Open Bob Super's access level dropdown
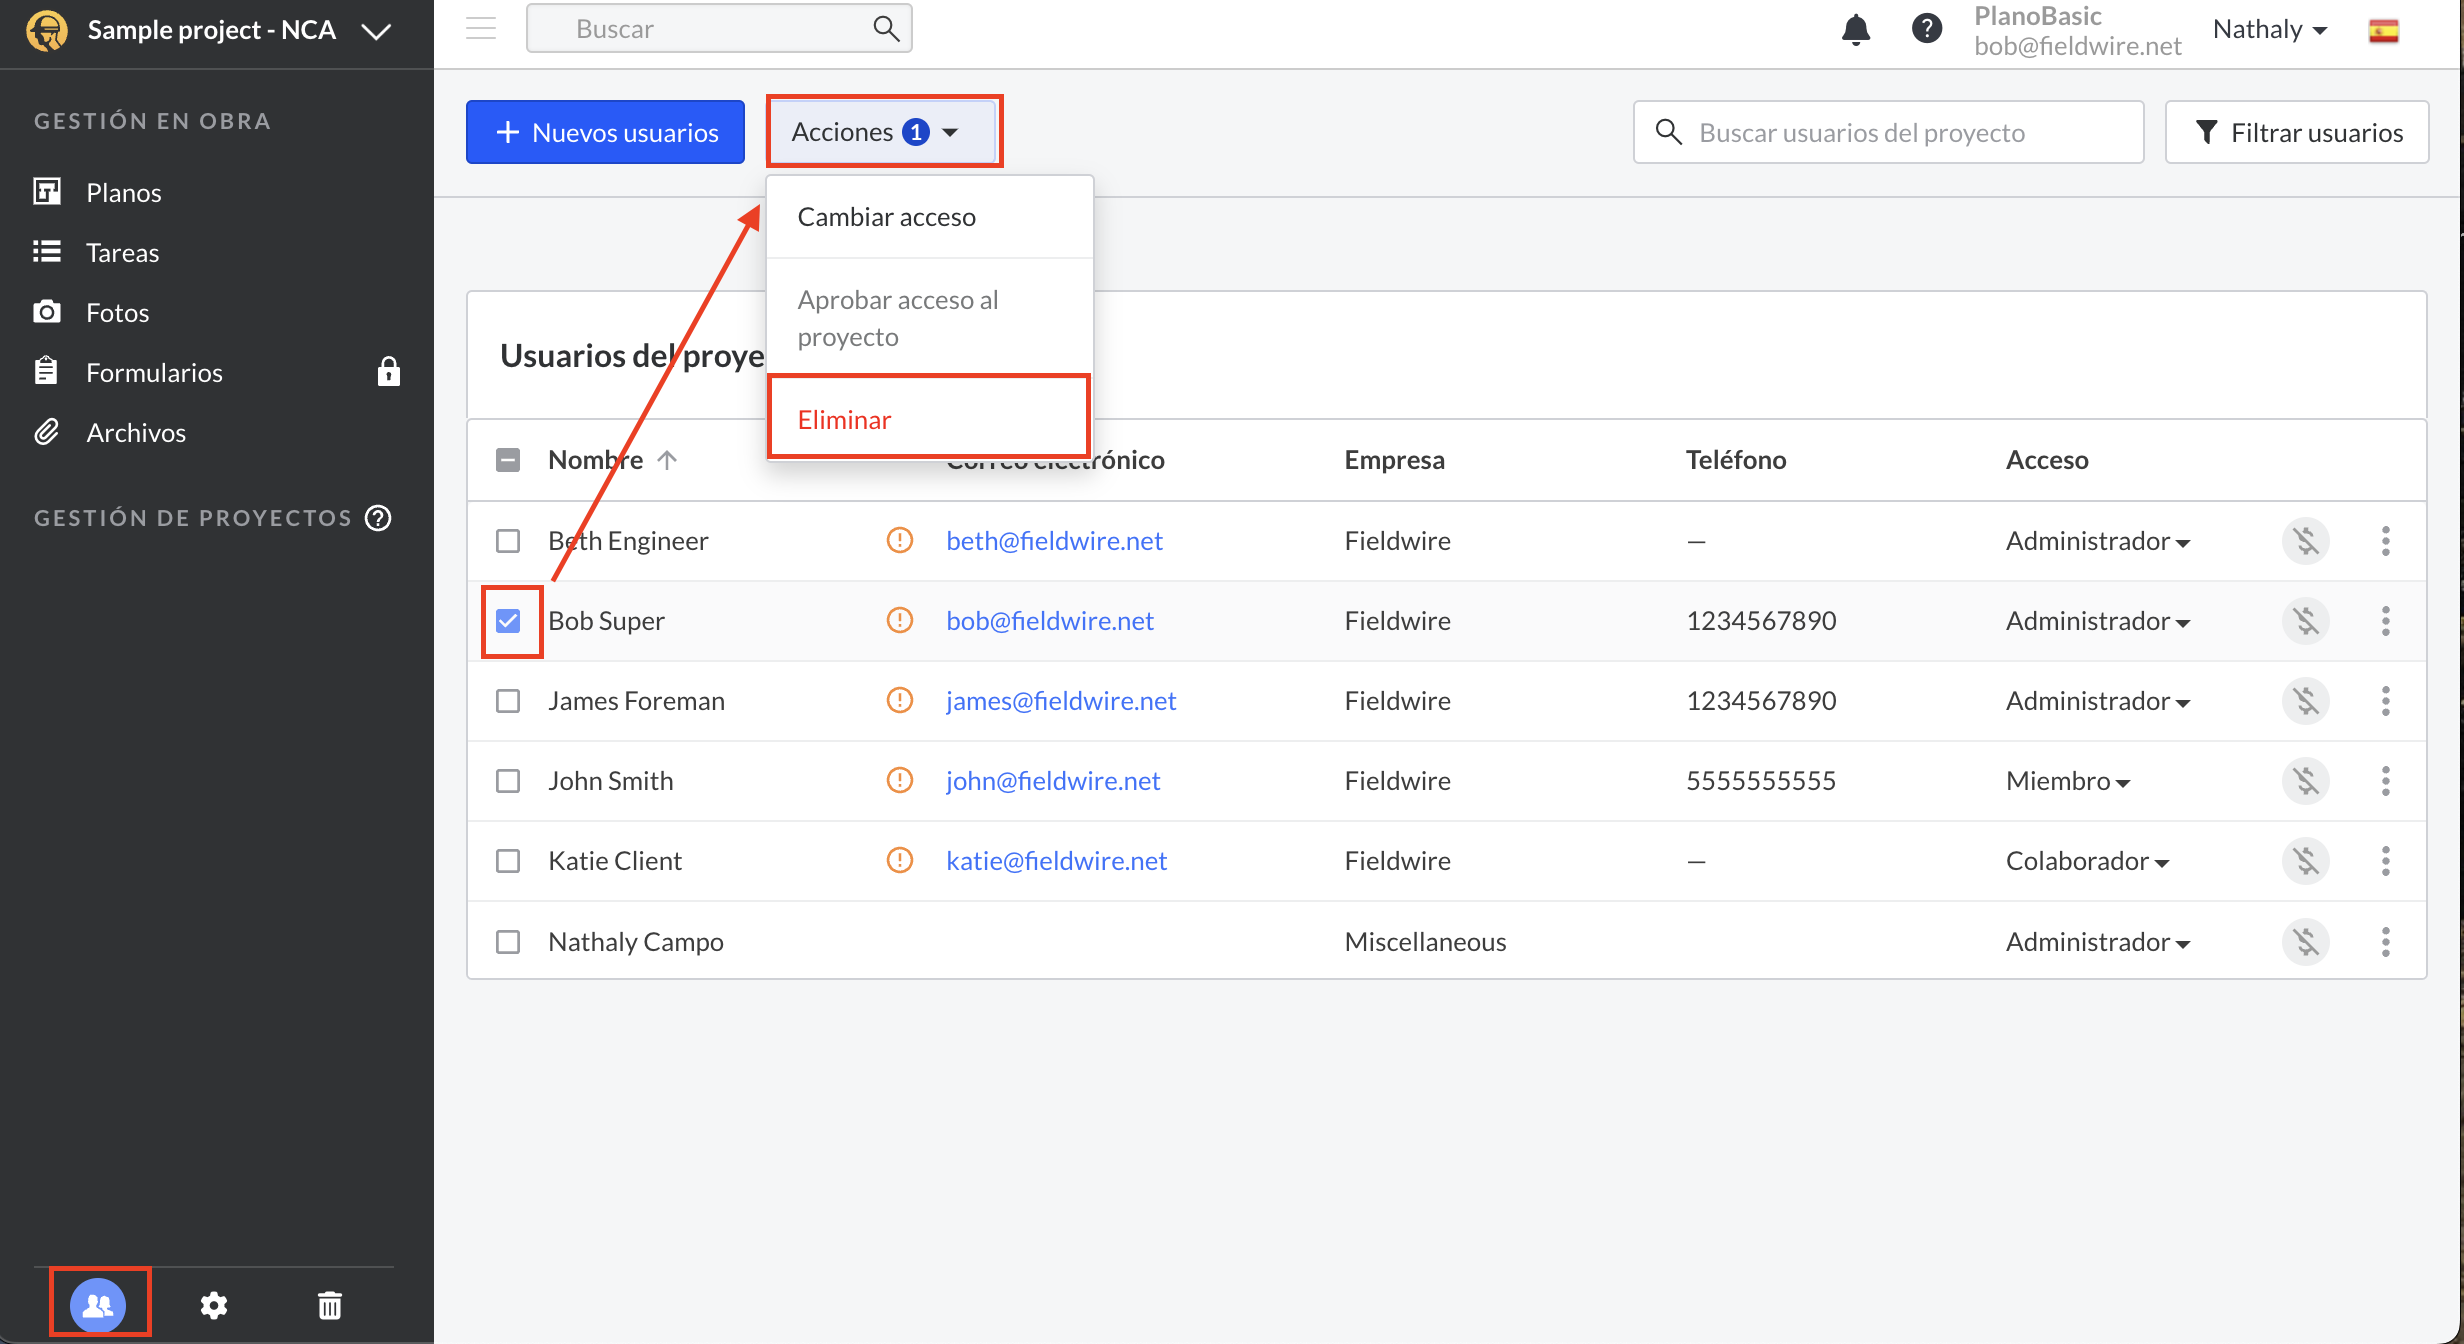This screenshot has height=1344, width=2464. point(2098,621)
